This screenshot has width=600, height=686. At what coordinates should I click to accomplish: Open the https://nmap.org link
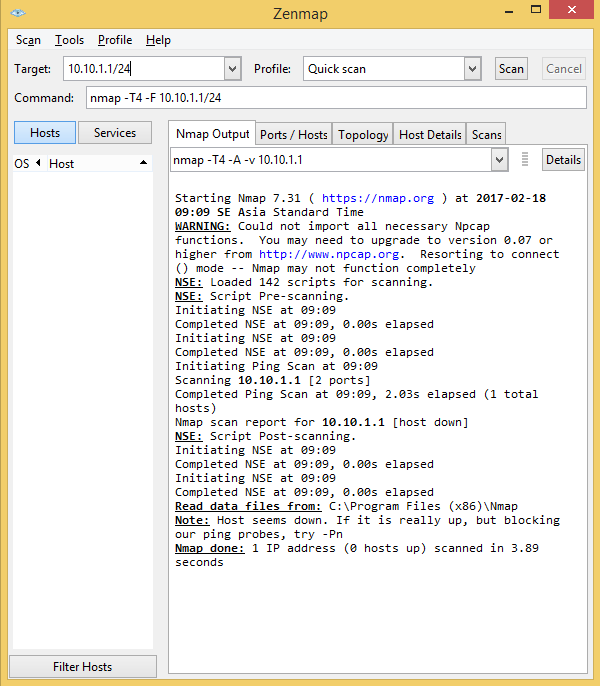click(378, 198)
